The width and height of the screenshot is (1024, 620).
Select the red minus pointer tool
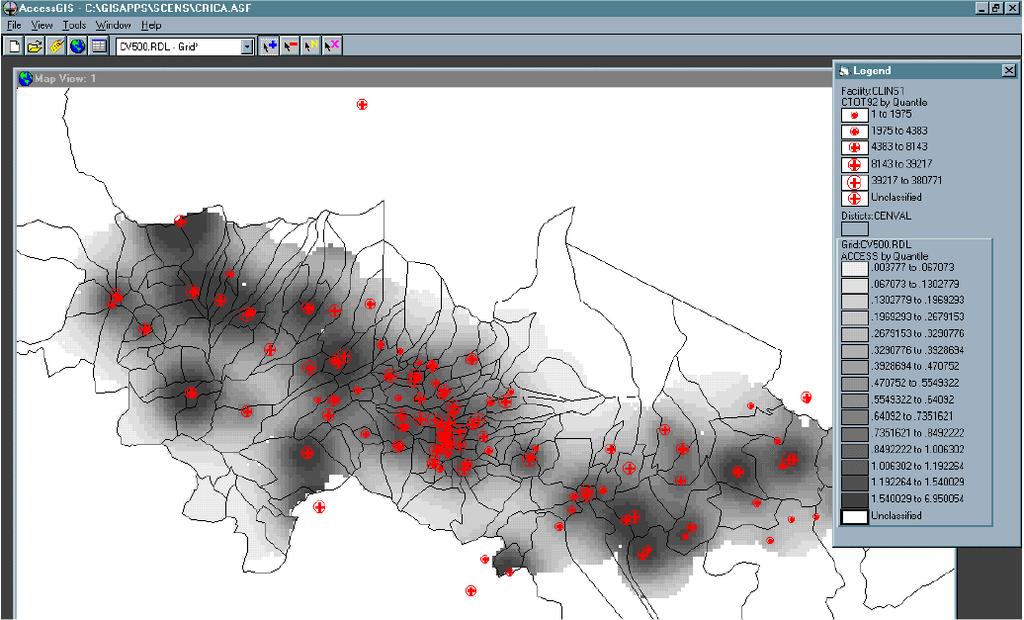(x=290, y=46)
